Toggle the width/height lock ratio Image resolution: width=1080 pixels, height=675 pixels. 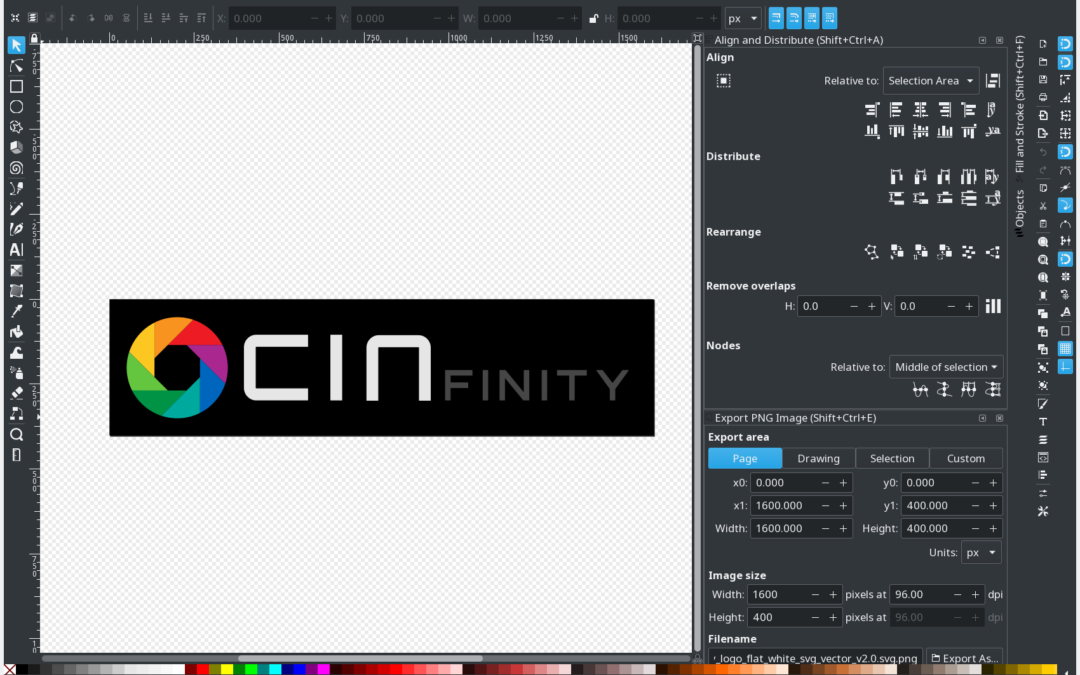(x=594, y=18)
